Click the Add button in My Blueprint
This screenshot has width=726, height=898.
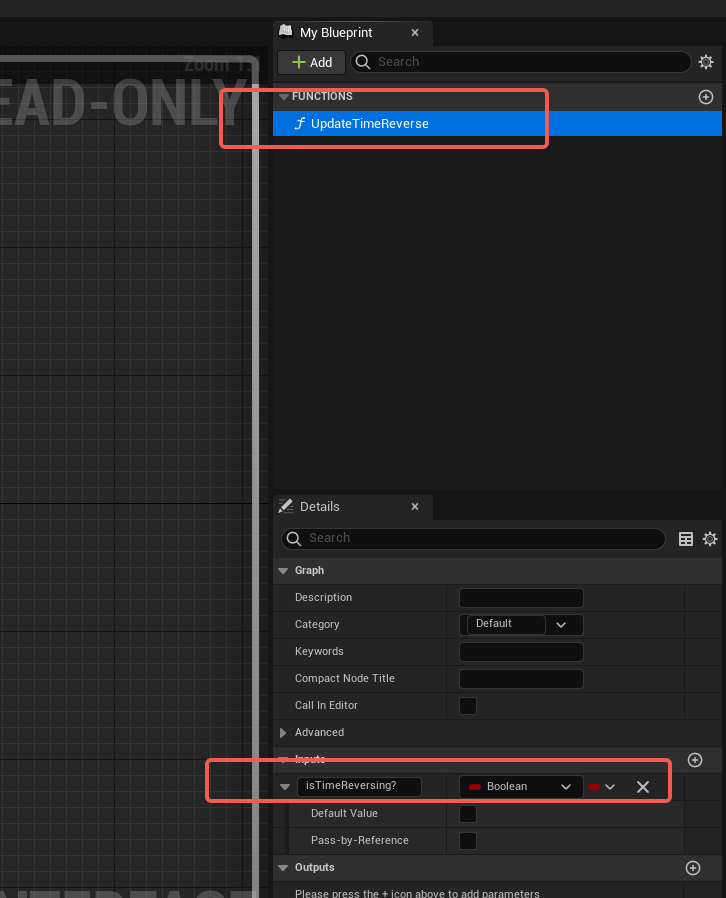click(x=311, y=62)
